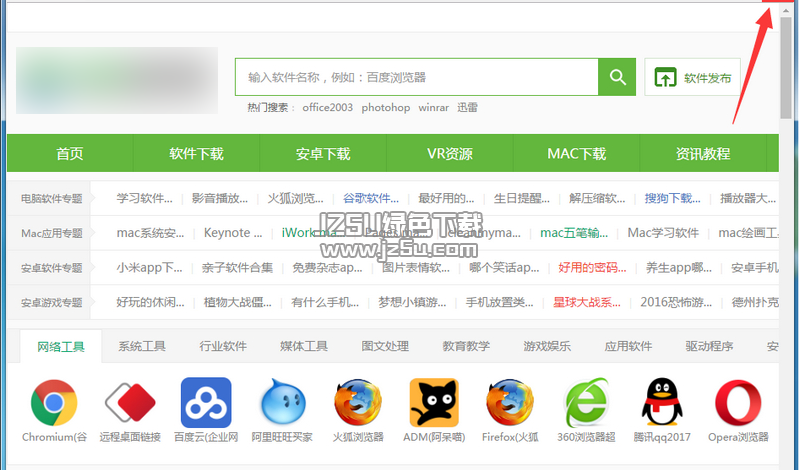Open the mac五笔输 topic link
The height and width of the screenshot is (470, 799).
coord(574,233)
